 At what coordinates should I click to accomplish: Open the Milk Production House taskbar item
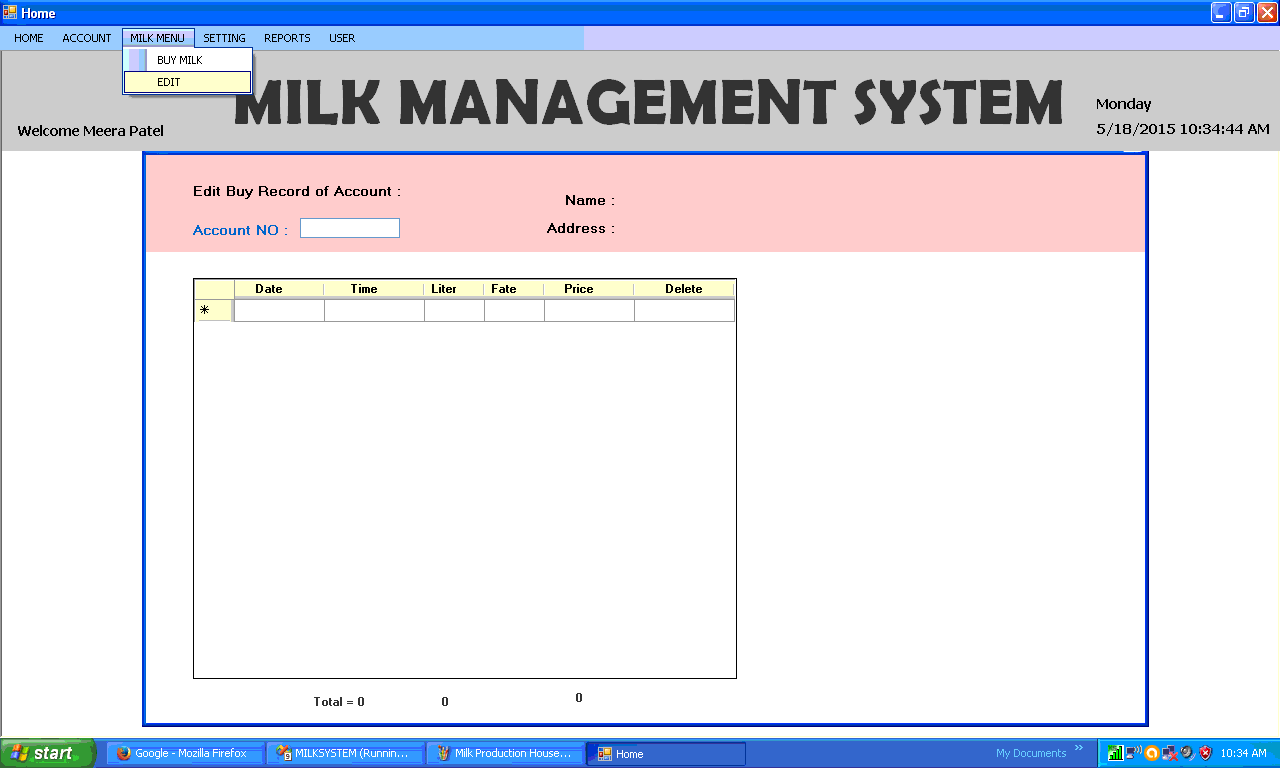click(x=505, y=754)
